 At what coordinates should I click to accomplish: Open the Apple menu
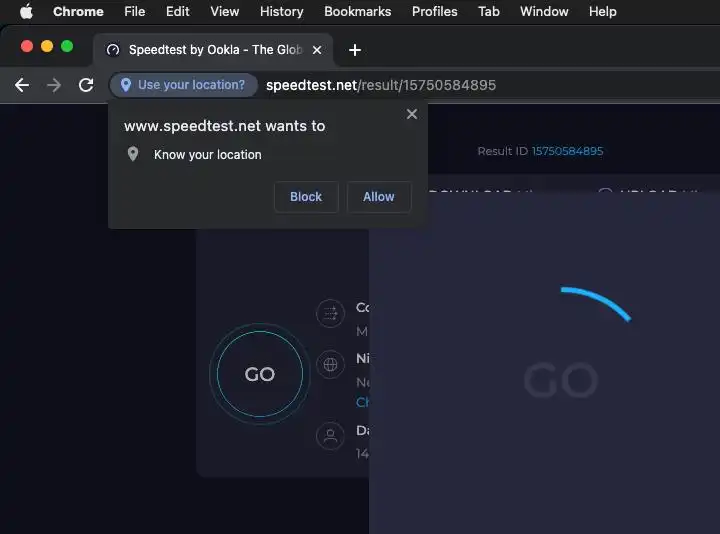[x=26, y=11]
